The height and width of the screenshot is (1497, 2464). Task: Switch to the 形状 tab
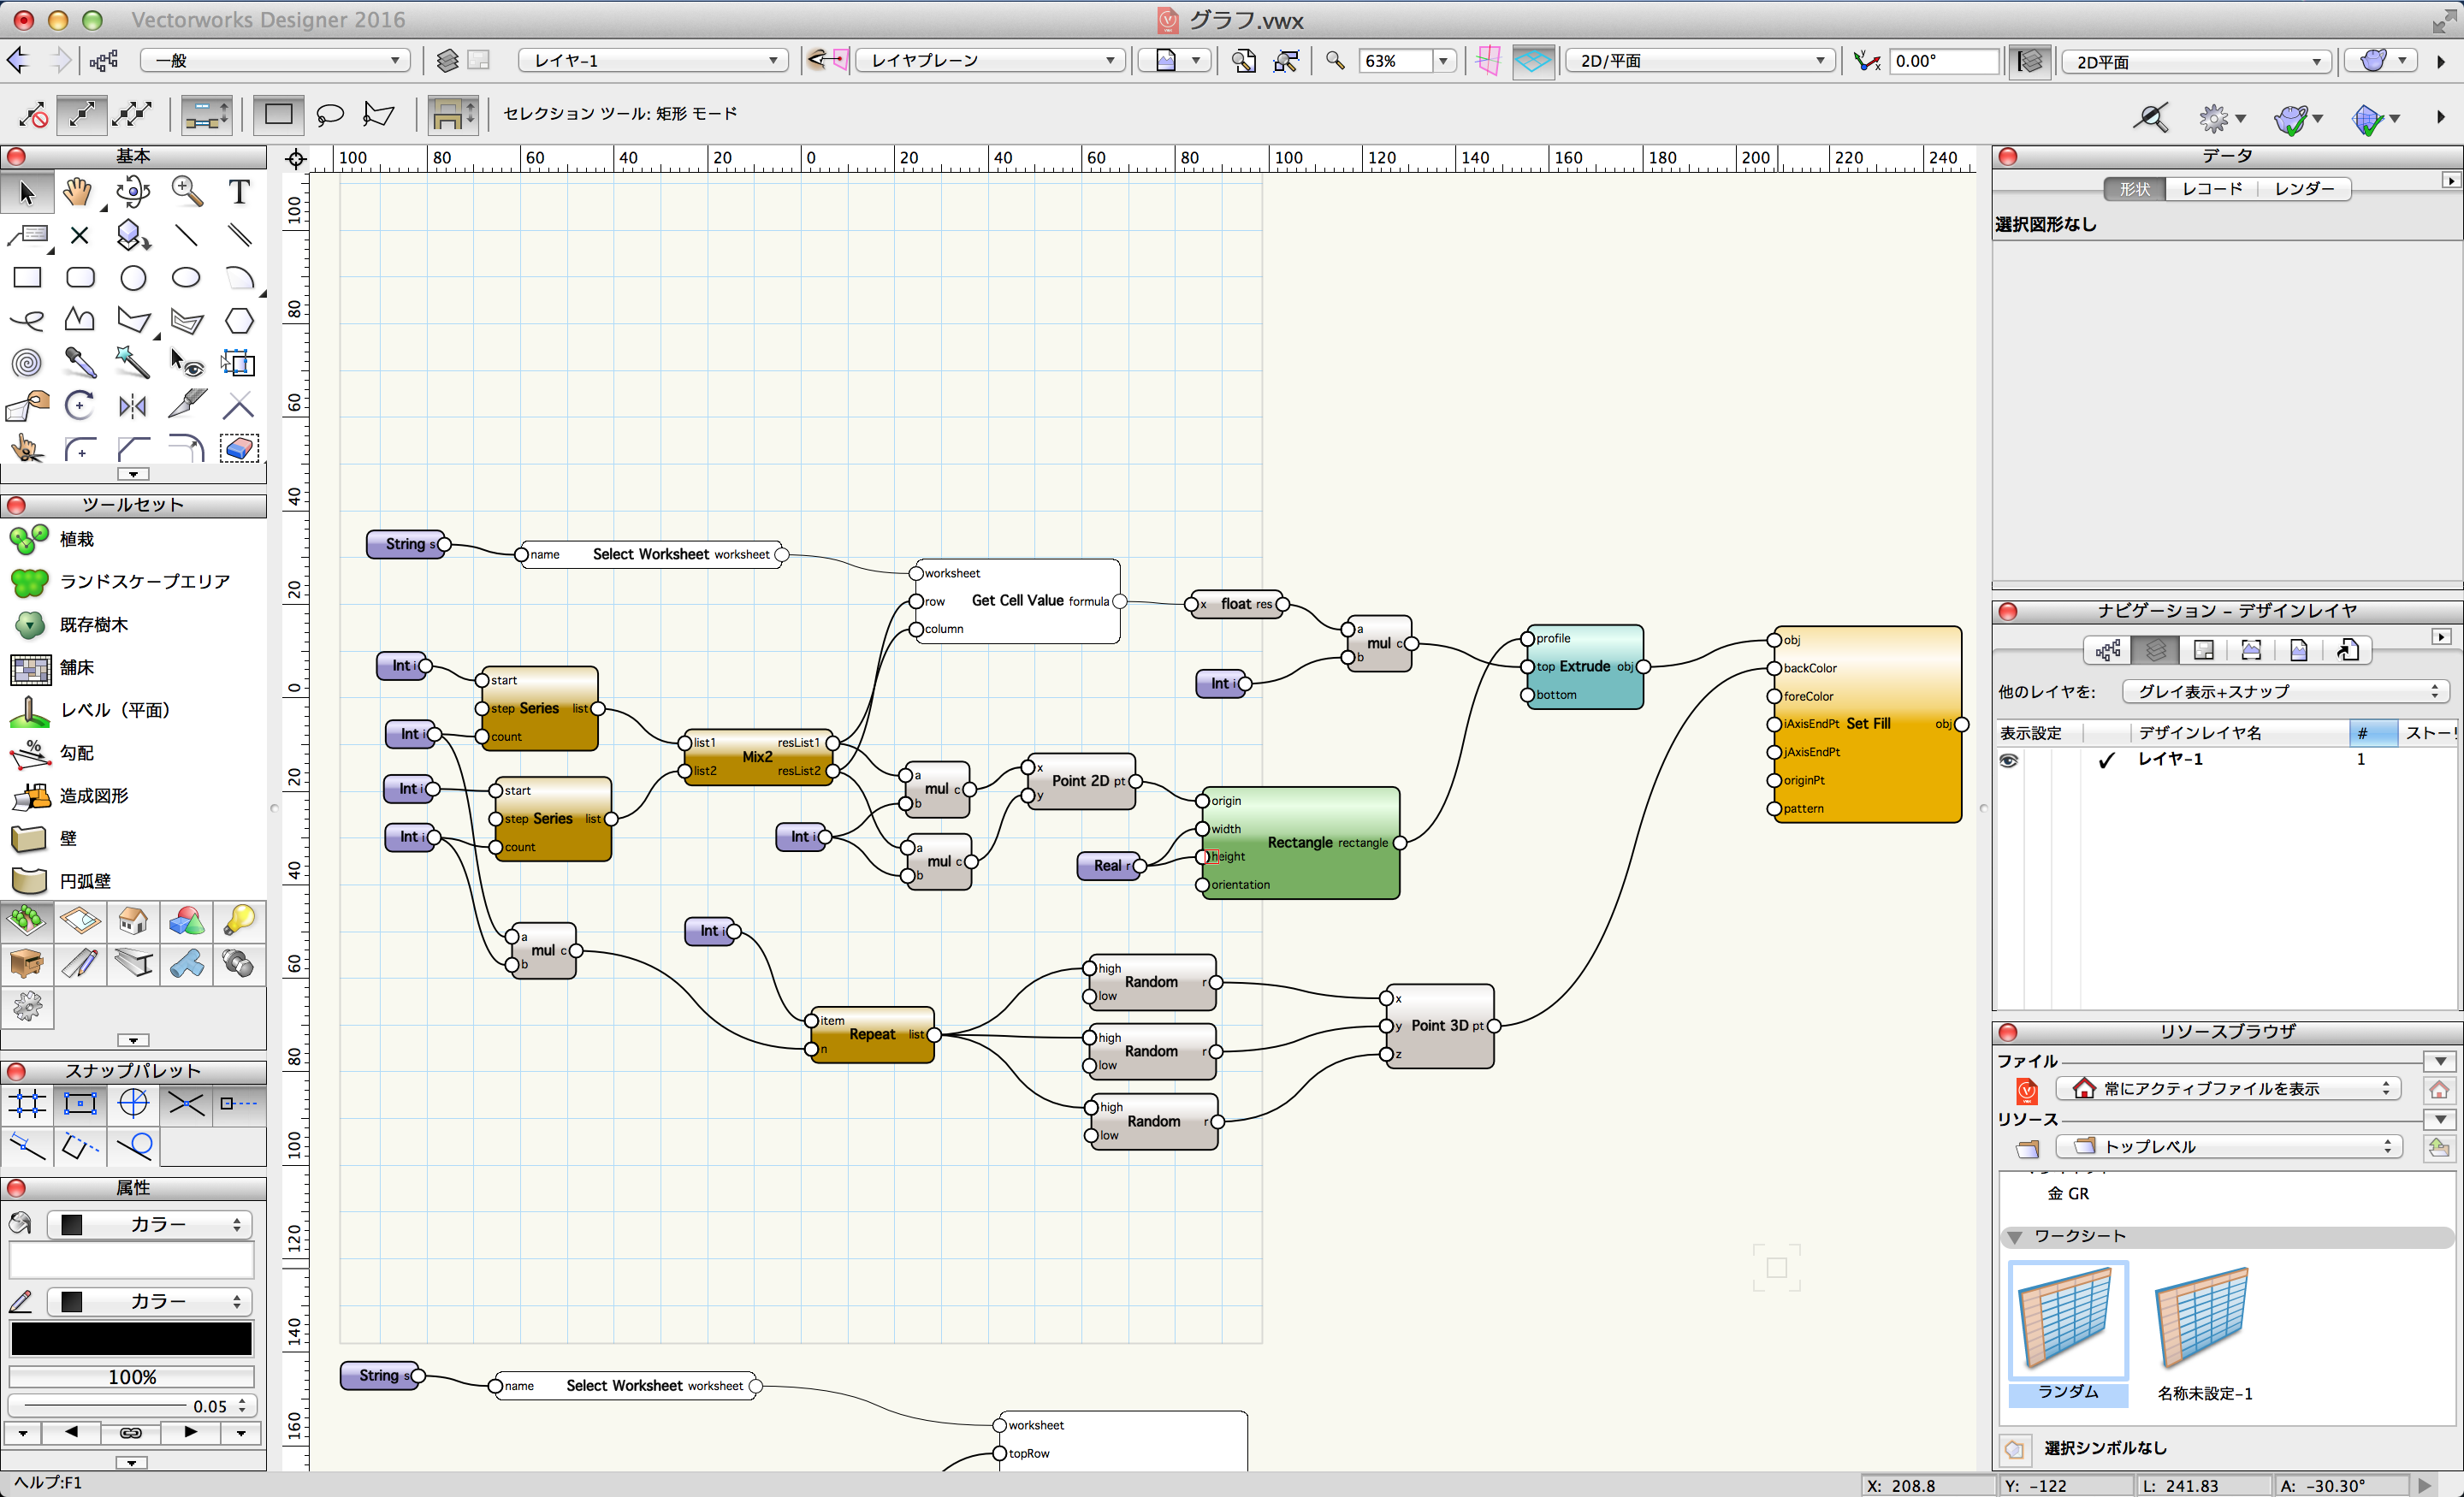2134,189
